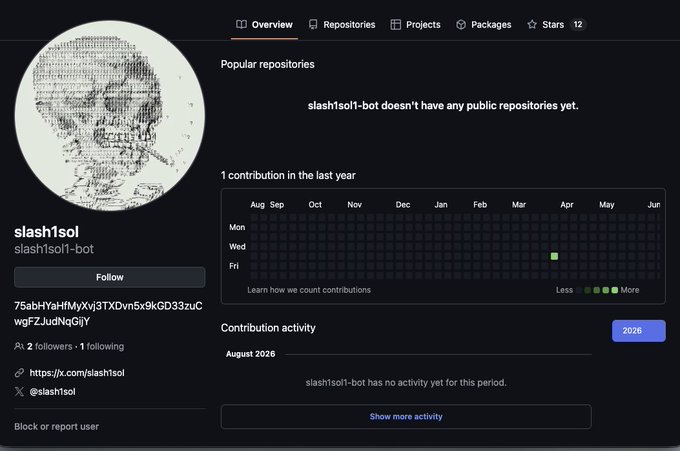Image resolution: width=680 pixels, height=451 pixels.
Task: Click the brightest green legend swatch
Action: [615, 290]
